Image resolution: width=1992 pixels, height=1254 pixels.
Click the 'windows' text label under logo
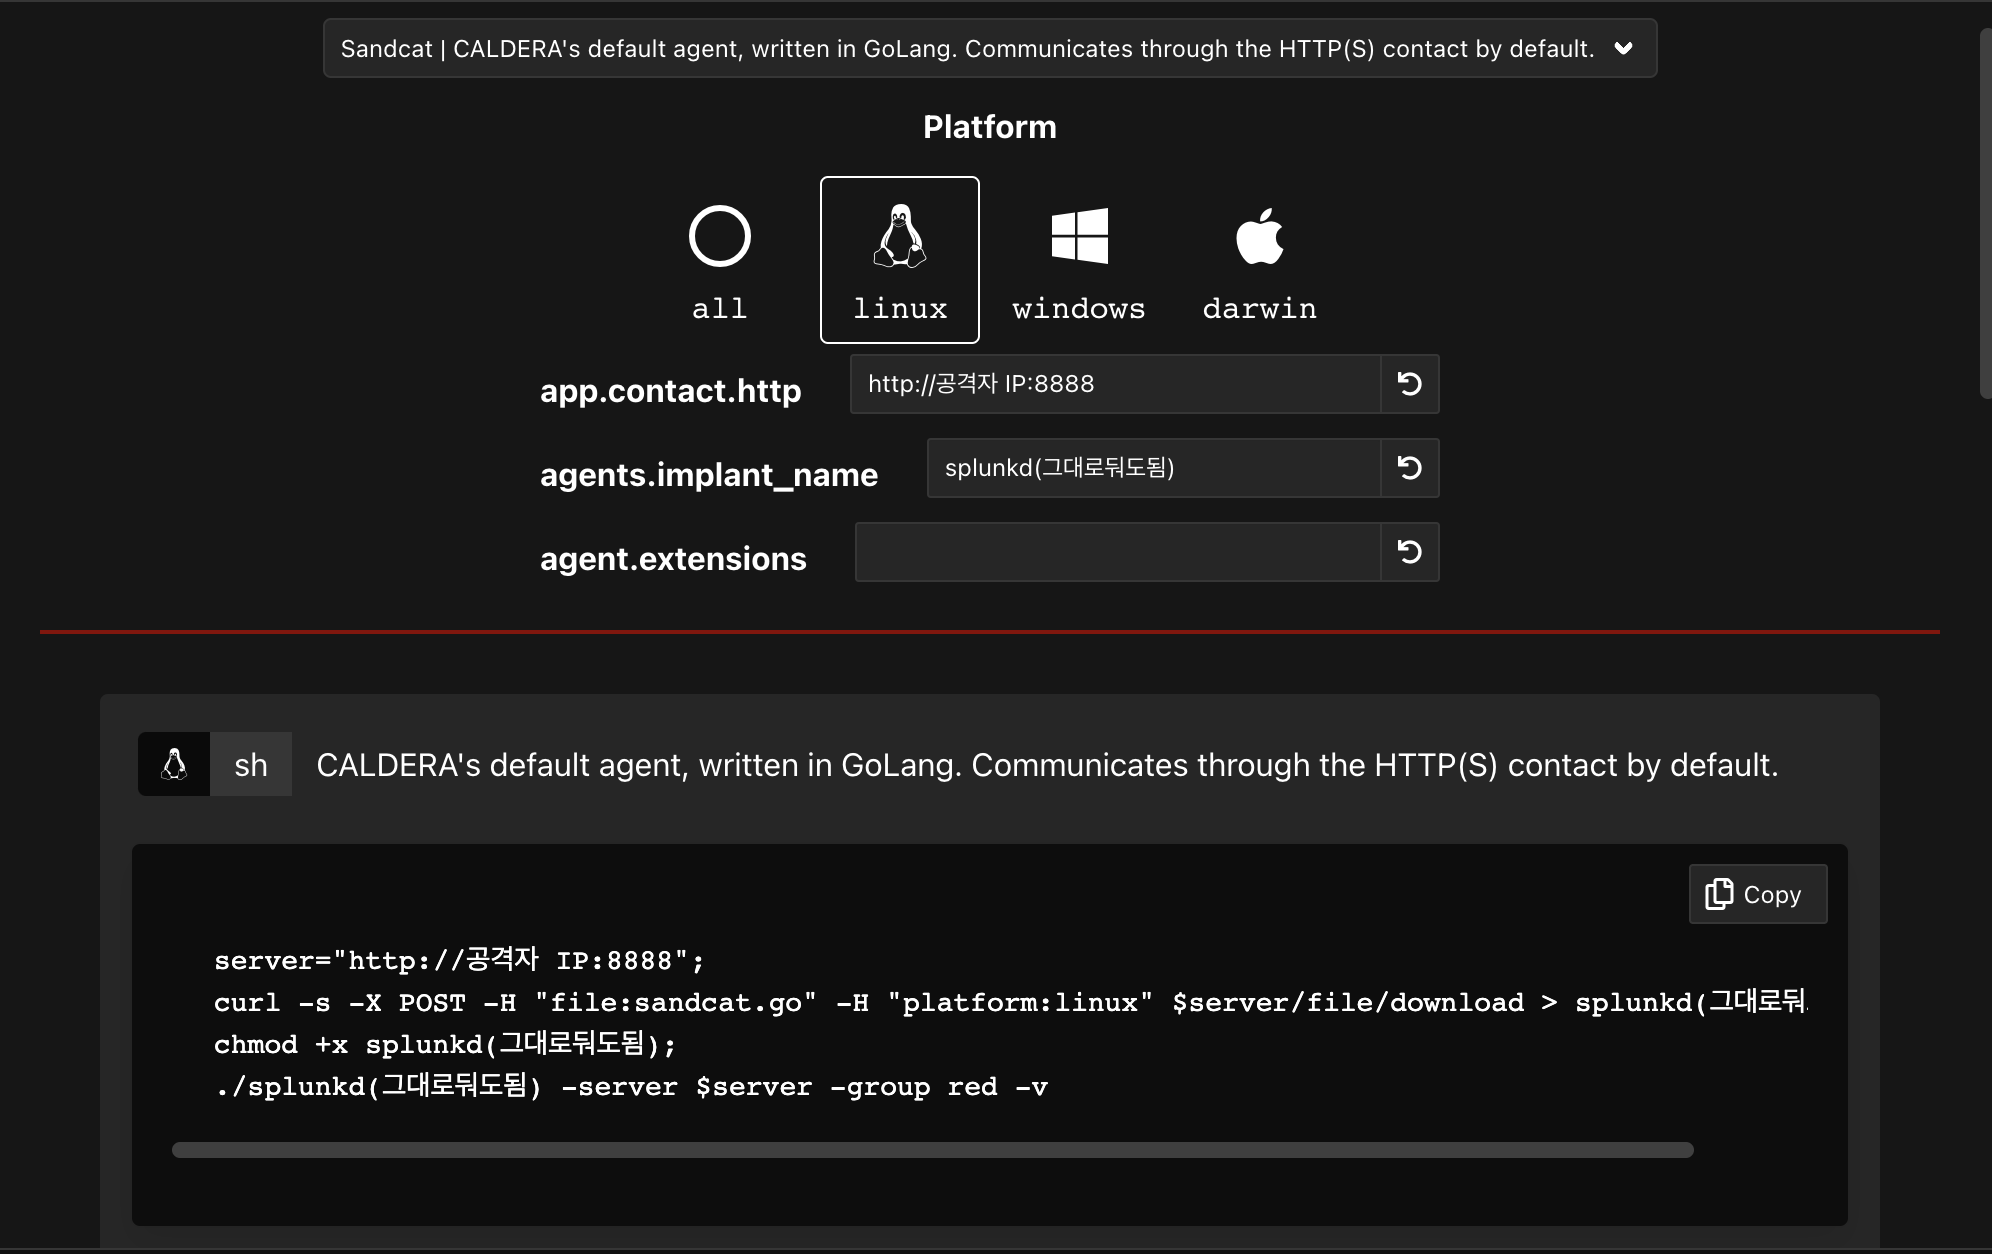[1079, 309]
